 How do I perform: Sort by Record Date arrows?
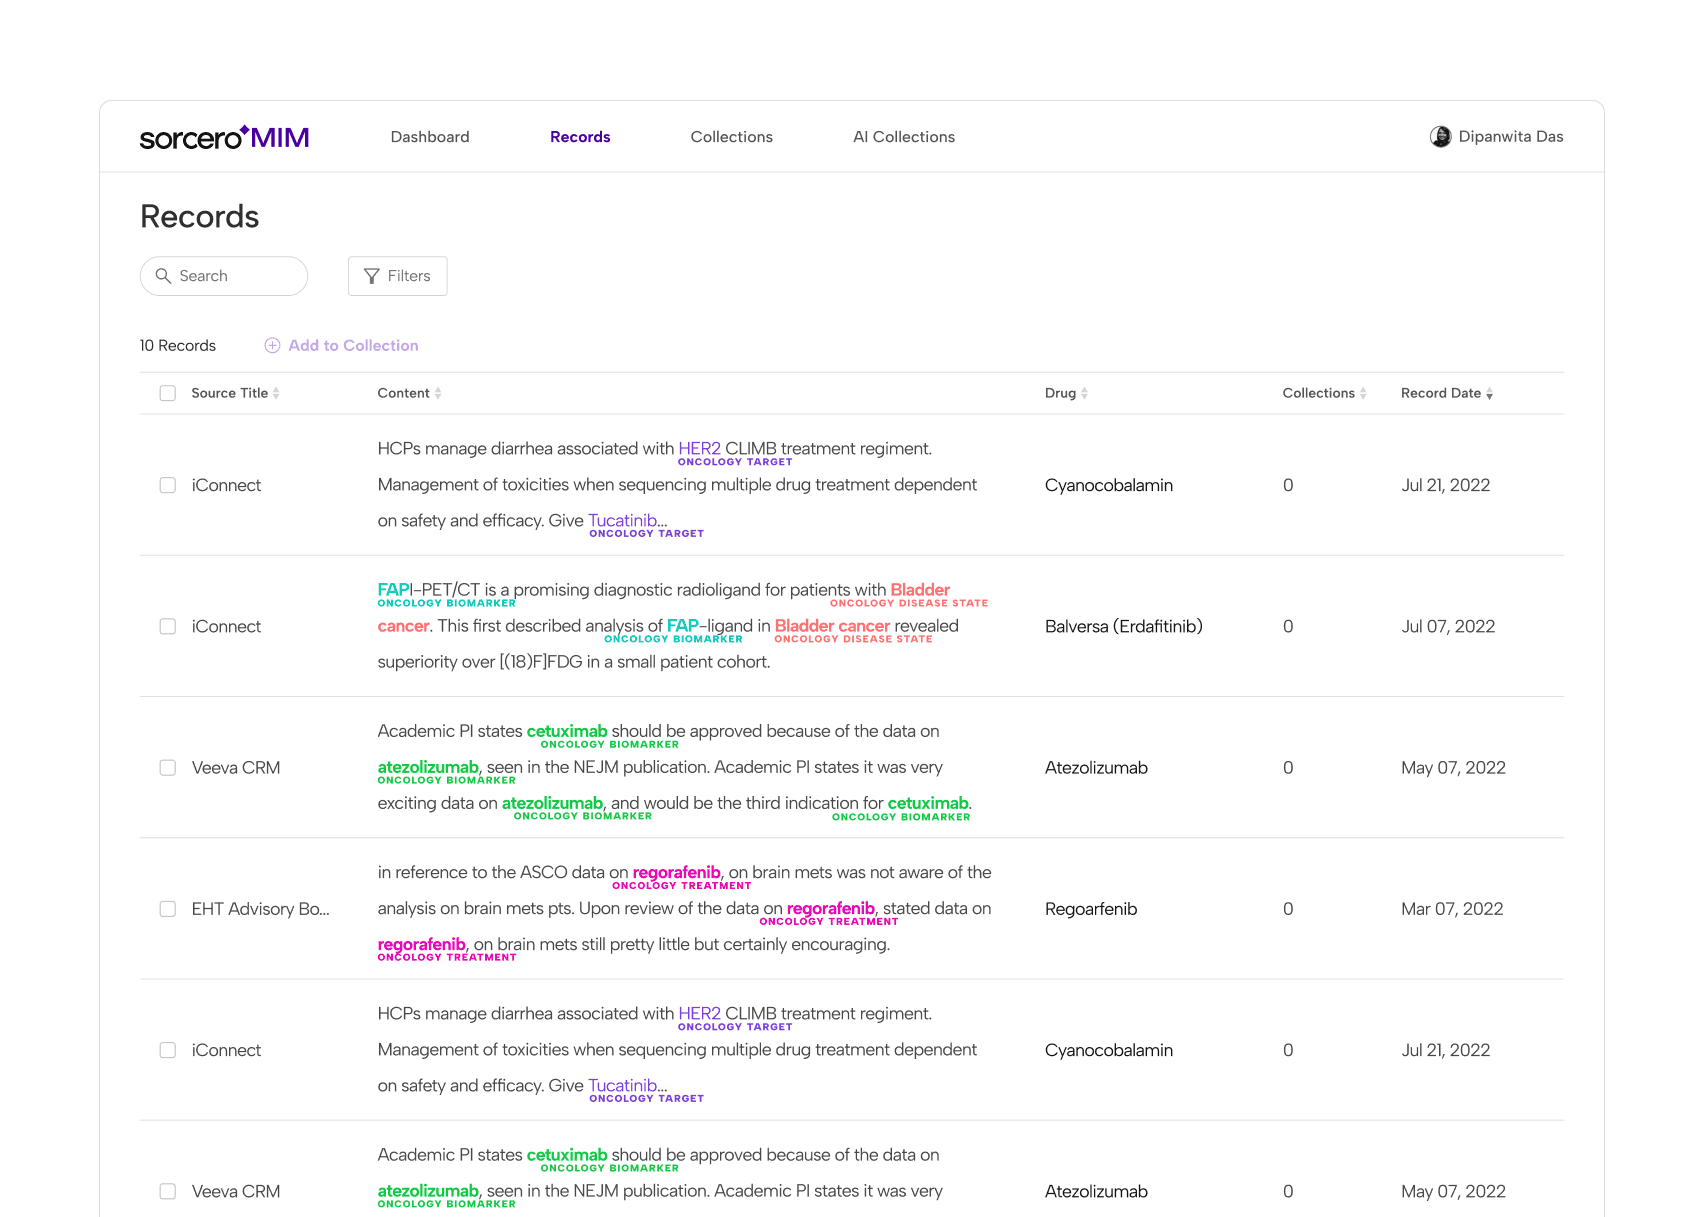click(x=1489, y=394)
